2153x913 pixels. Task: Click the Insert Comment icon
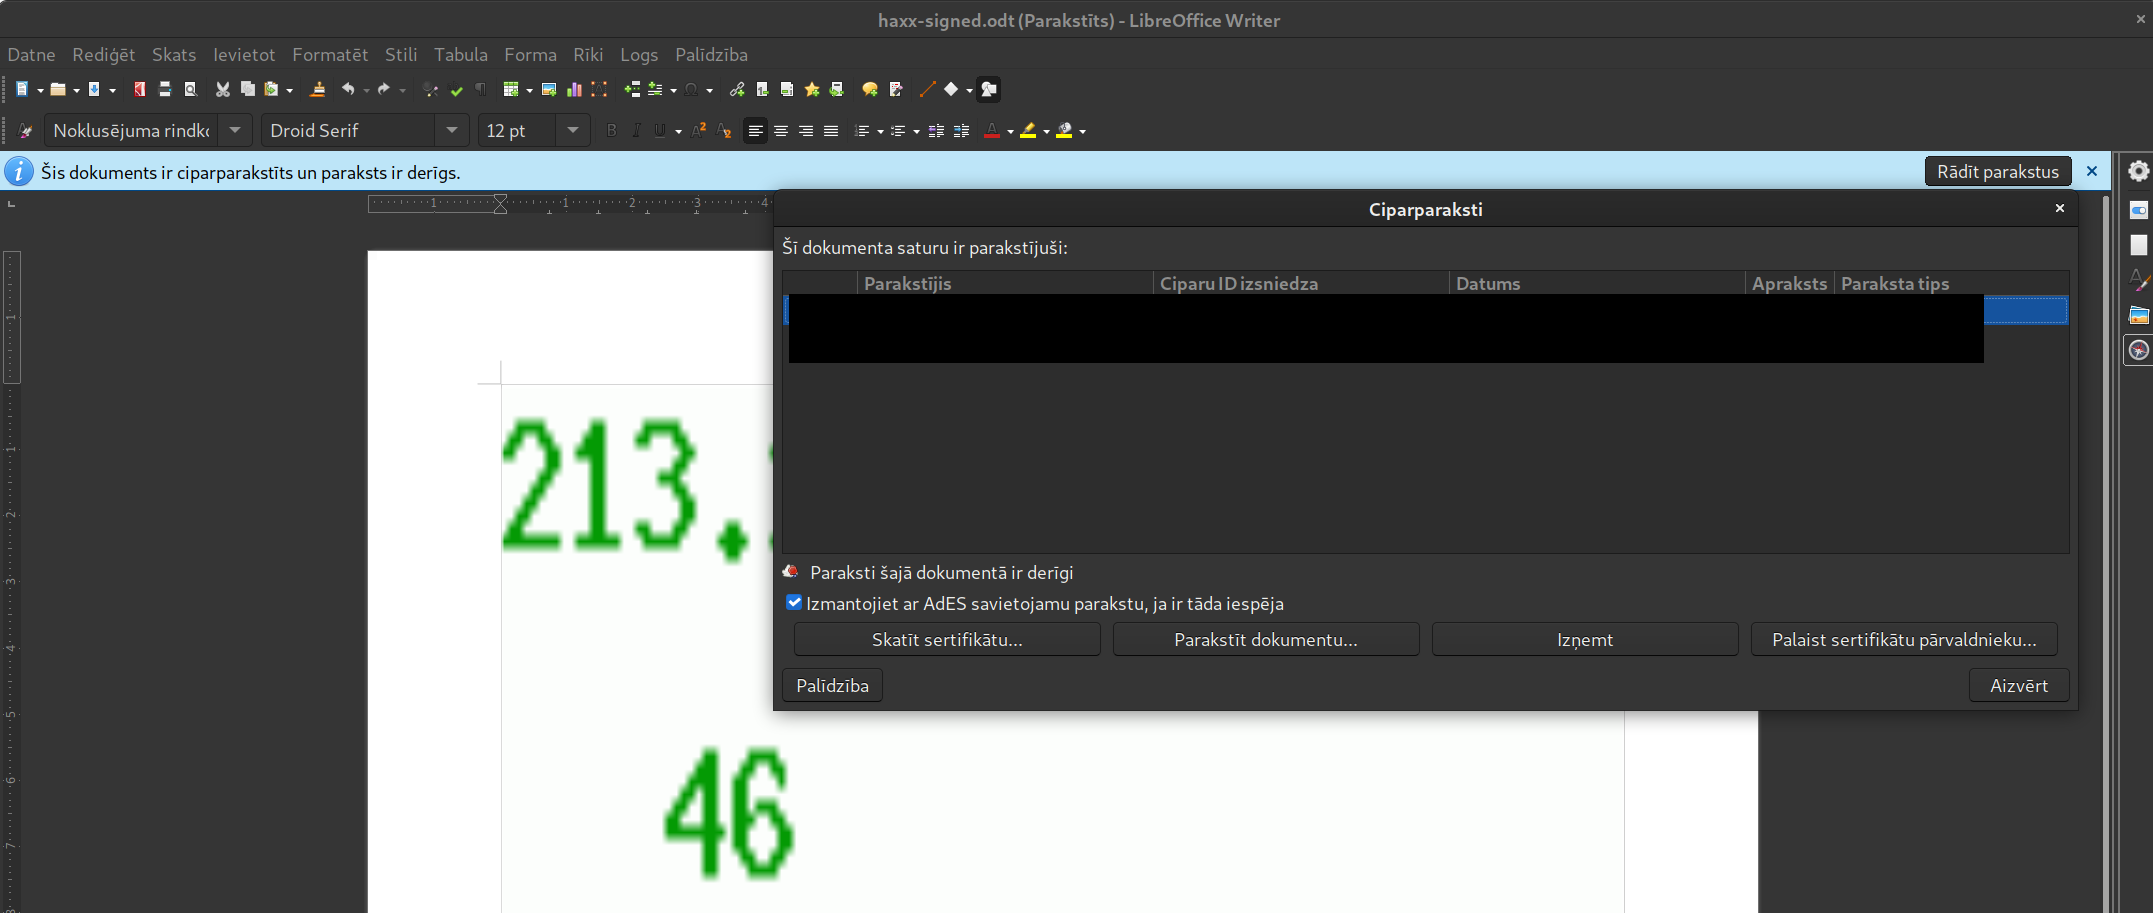point(870,90)
